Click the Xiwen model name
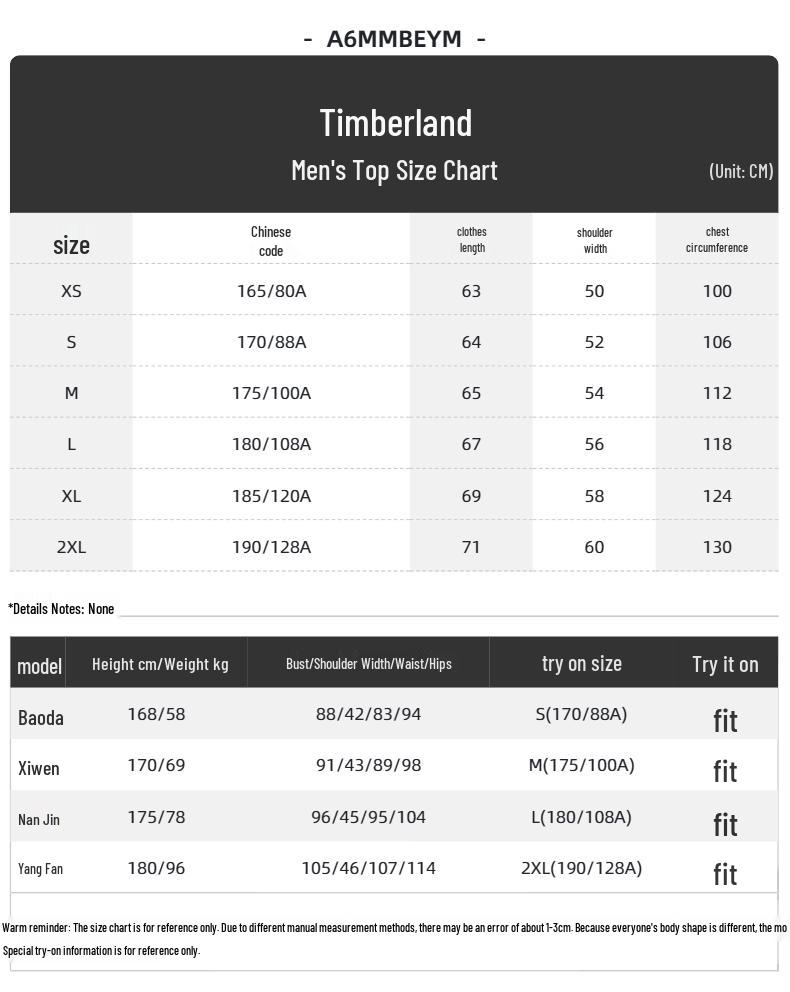790x992 pixels. coord(39,769)
